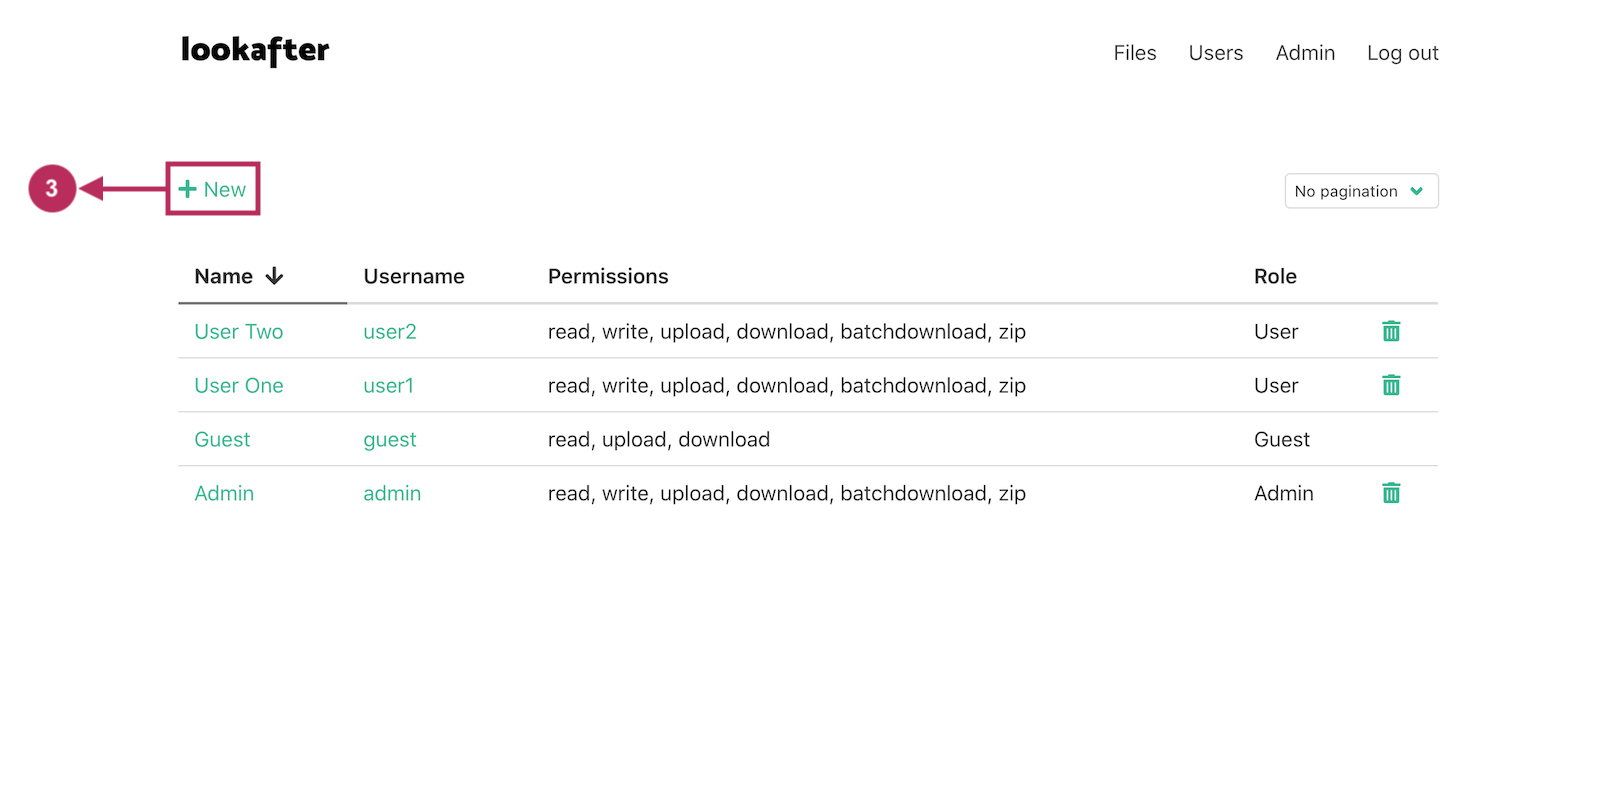Click the Name sort arrow icon

pos(274,276)
